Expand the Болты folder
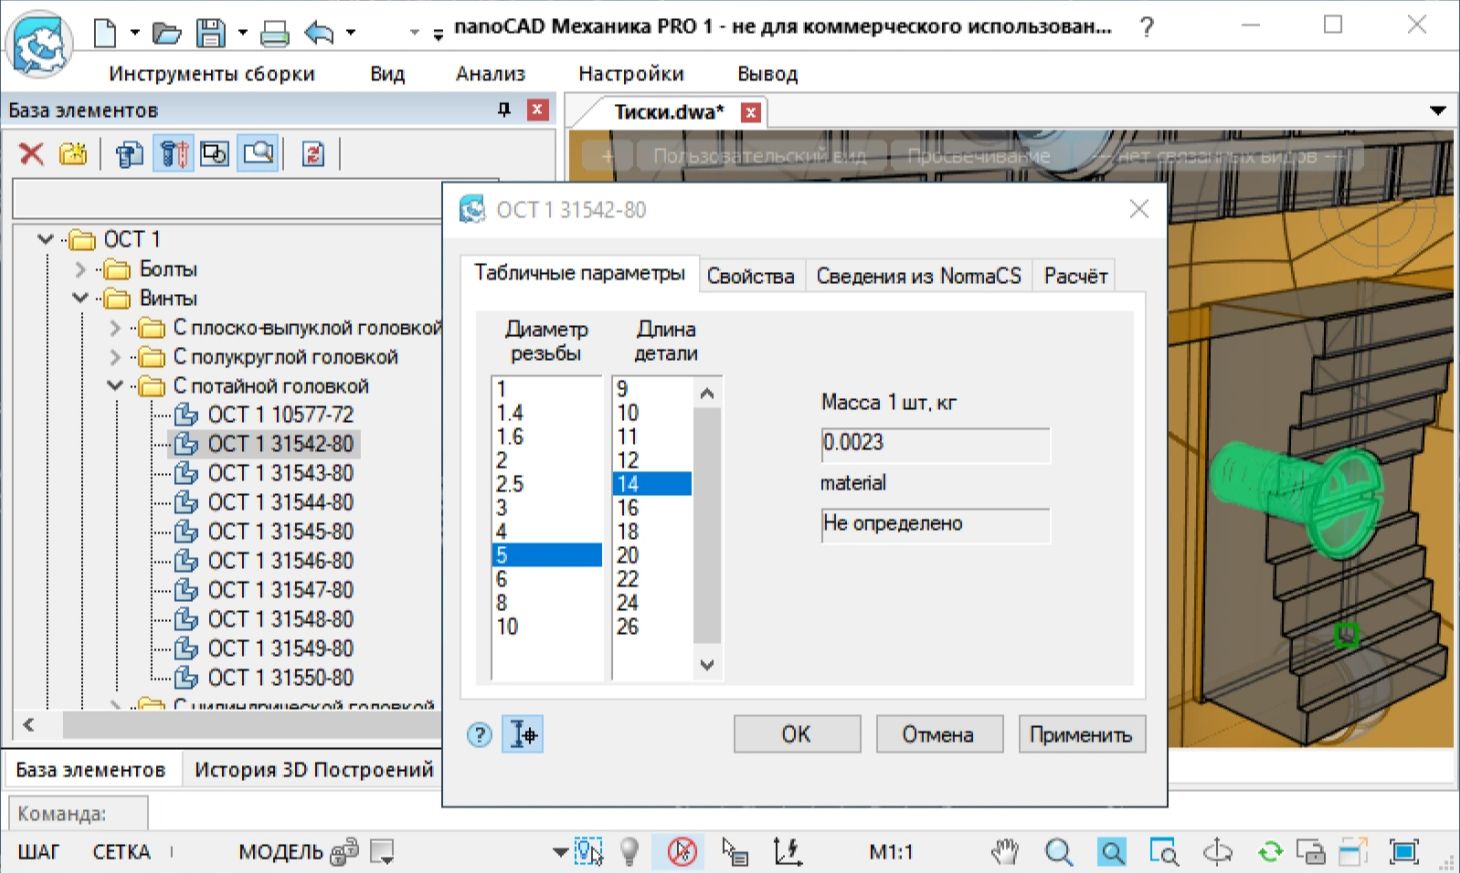This screenshot has width=1460, height=873. (80, 269)
